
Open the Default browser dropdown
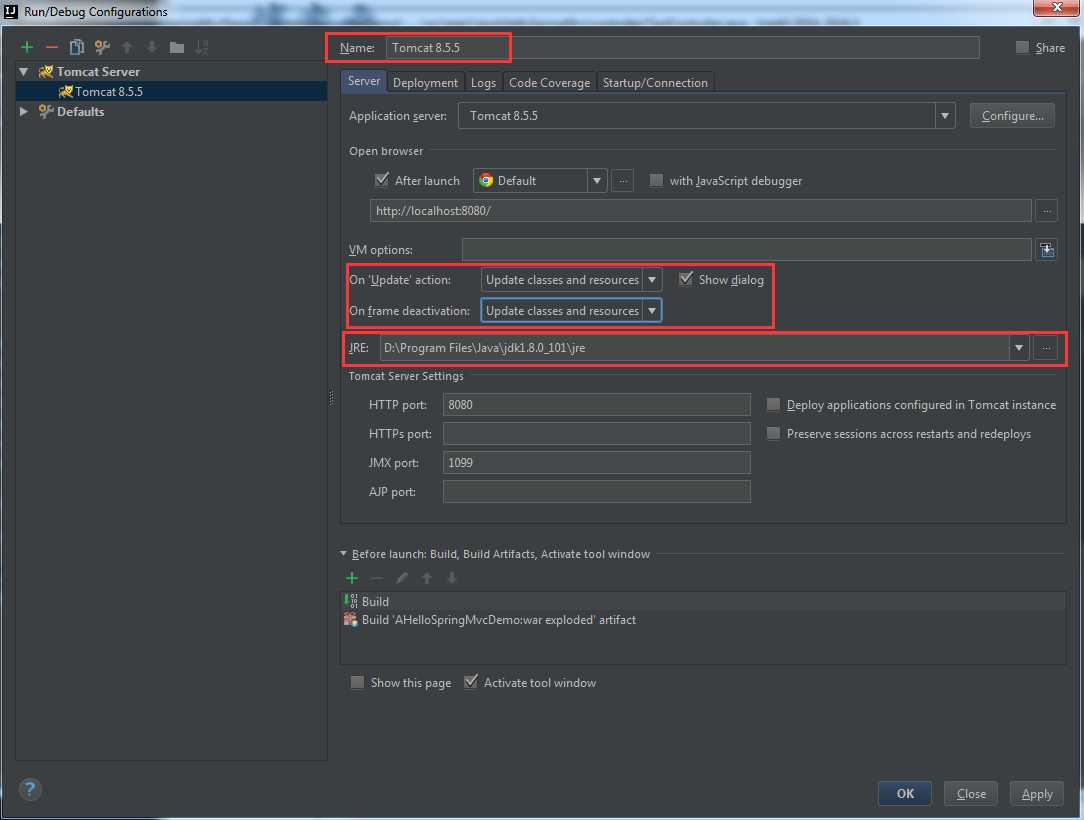tap(597, 181)
